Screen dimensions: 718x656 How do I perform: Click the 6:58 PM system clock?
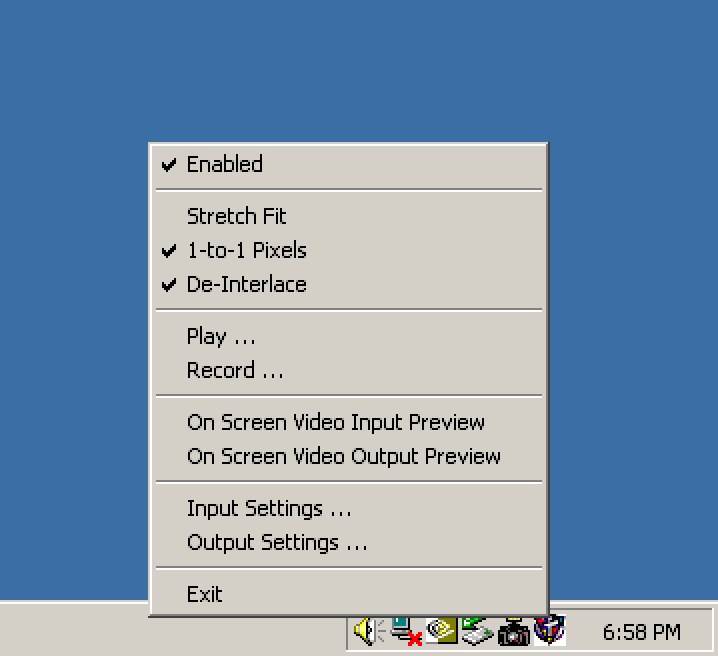tap(642, 632)
